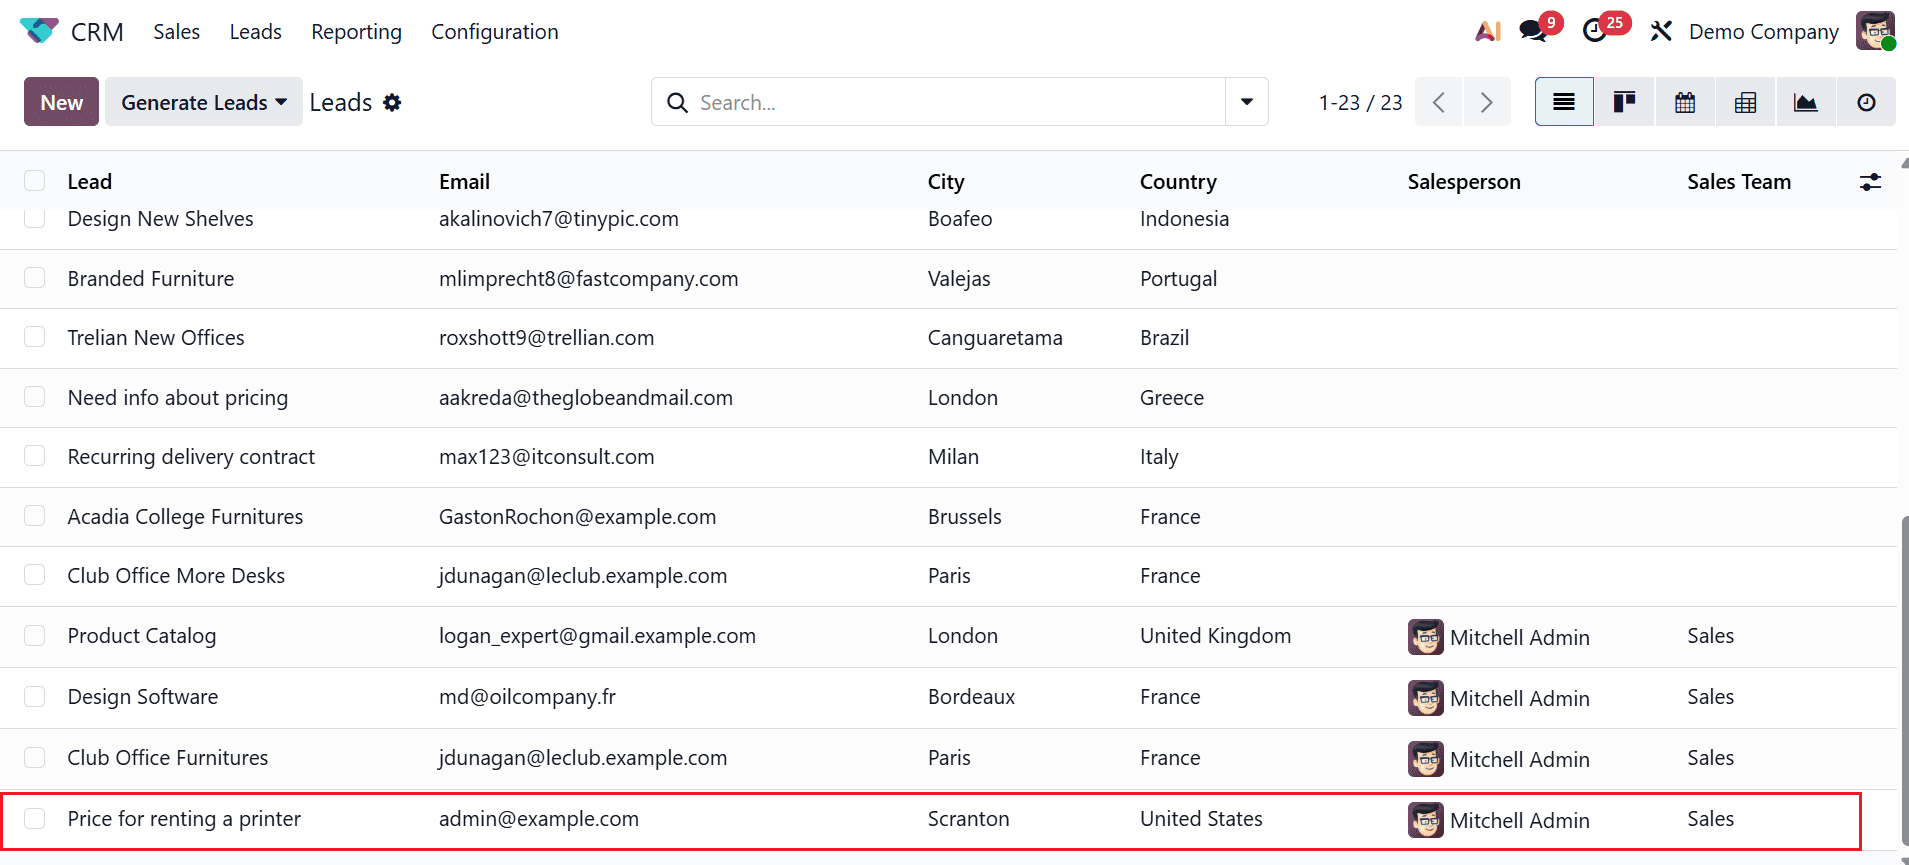Image resolution: width=1909 pixels, height=865 pixels.
Task: Expand the Generate Leads dropdown
Action: (x=204, y=102)
